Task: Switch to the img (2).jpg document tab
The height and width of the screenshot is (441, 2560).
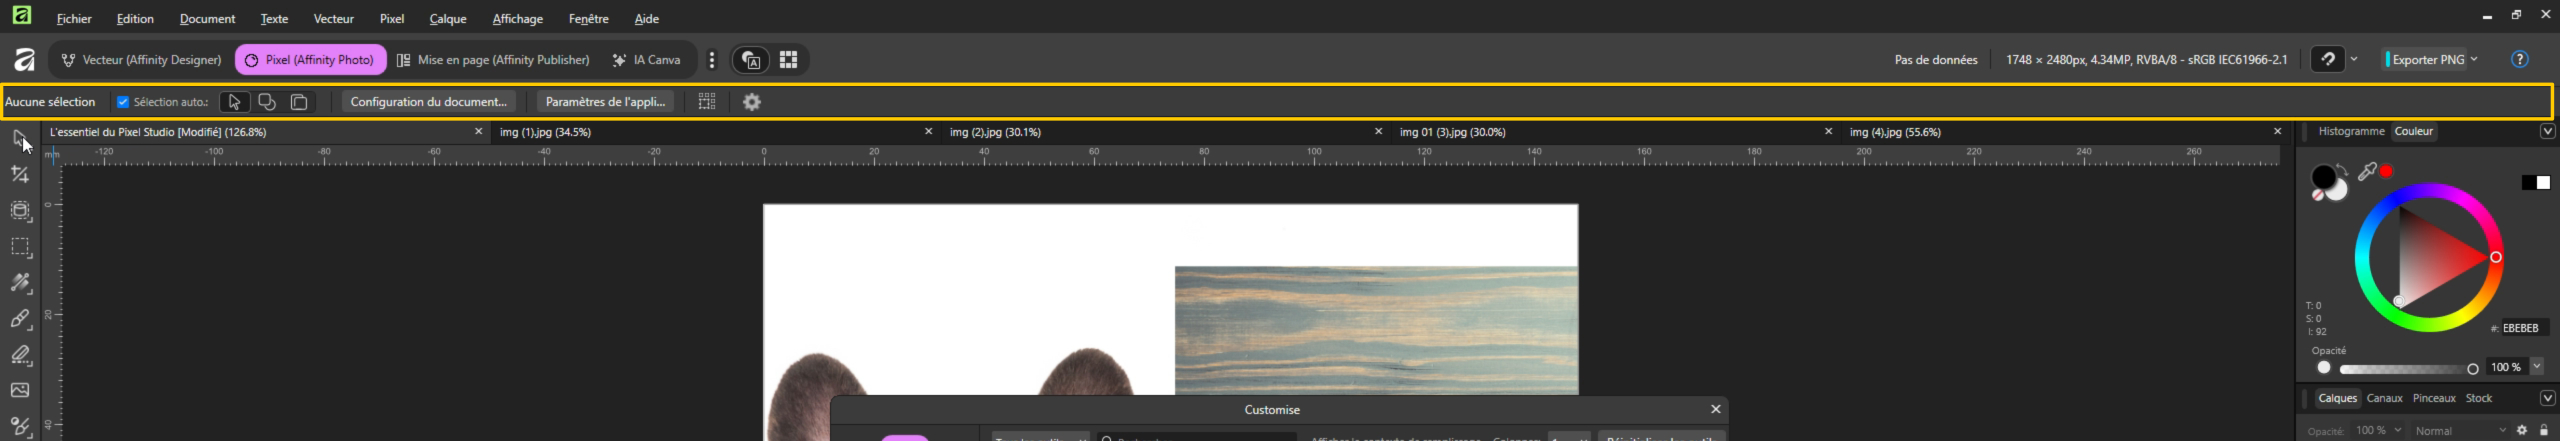Action: (995, 132)
